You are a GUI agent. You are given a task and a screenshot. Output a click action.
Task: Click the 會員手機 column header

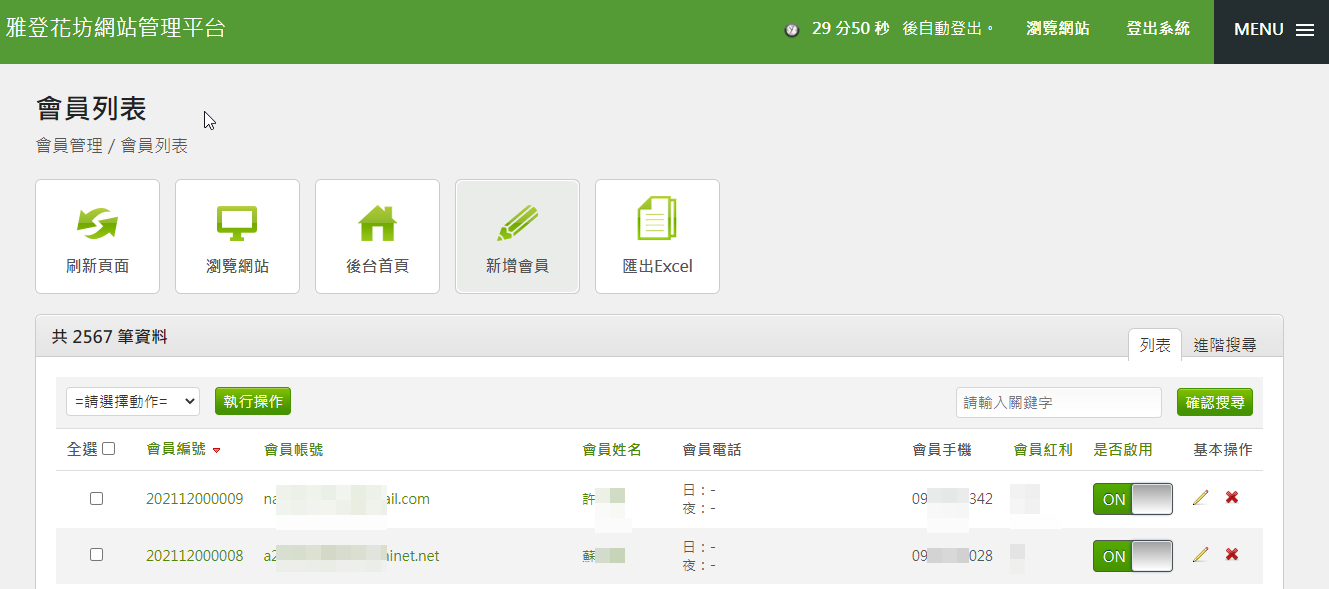(x=942, y=450)
